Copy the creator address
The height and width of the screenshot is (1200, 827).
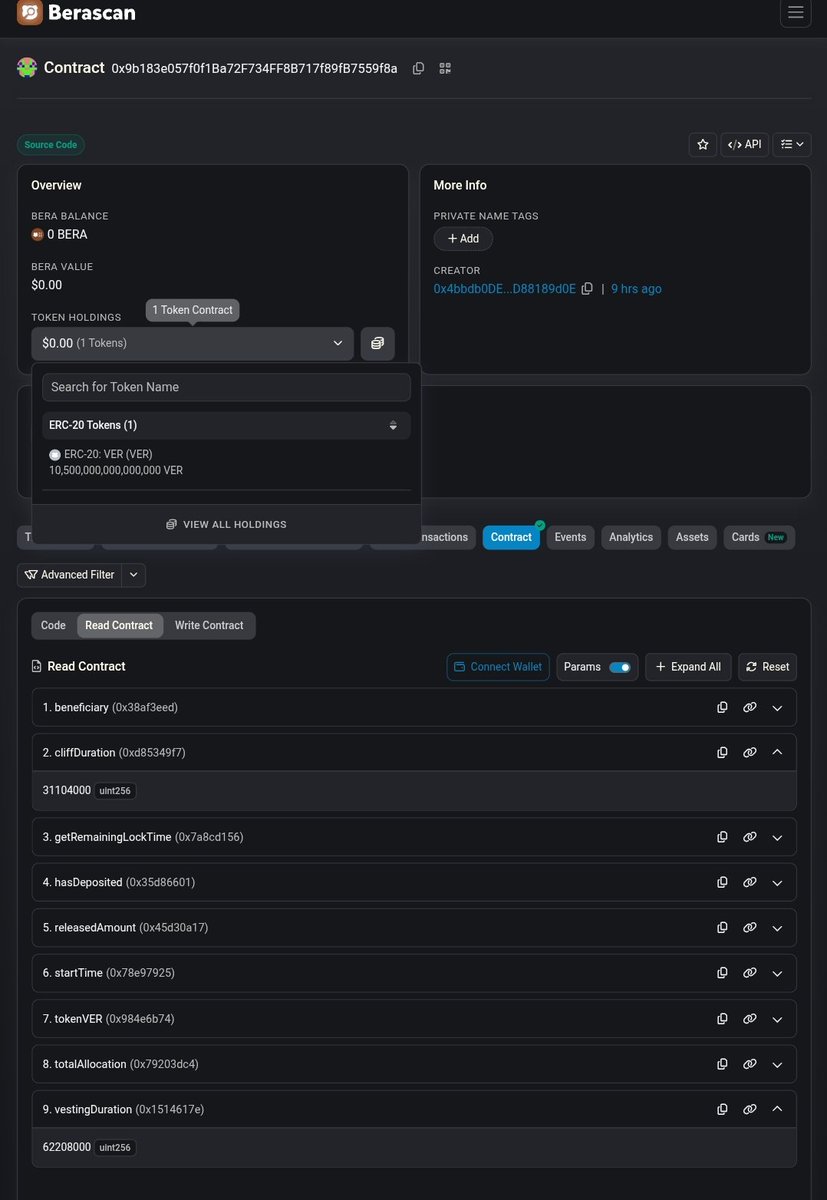pyautogui.click(x=587, y=289)
